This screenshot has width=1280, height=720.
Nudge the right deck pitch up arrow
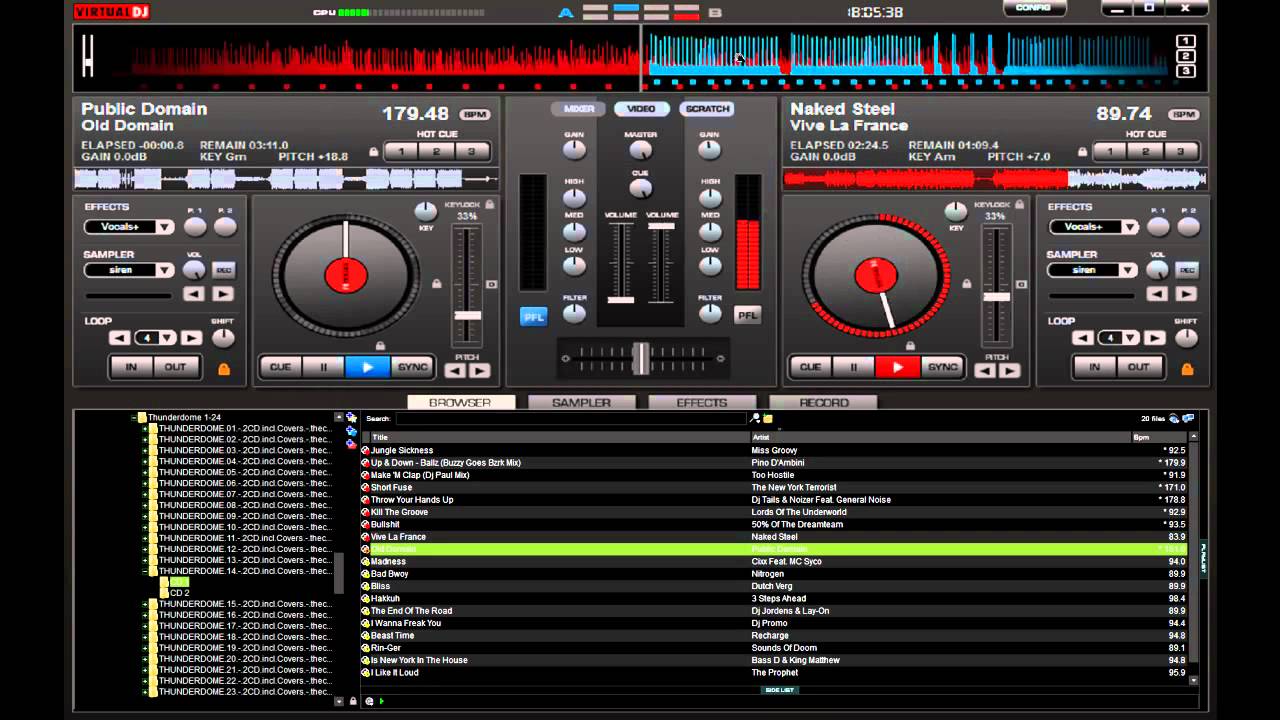pyautogui.click(x=1010, y=371)
